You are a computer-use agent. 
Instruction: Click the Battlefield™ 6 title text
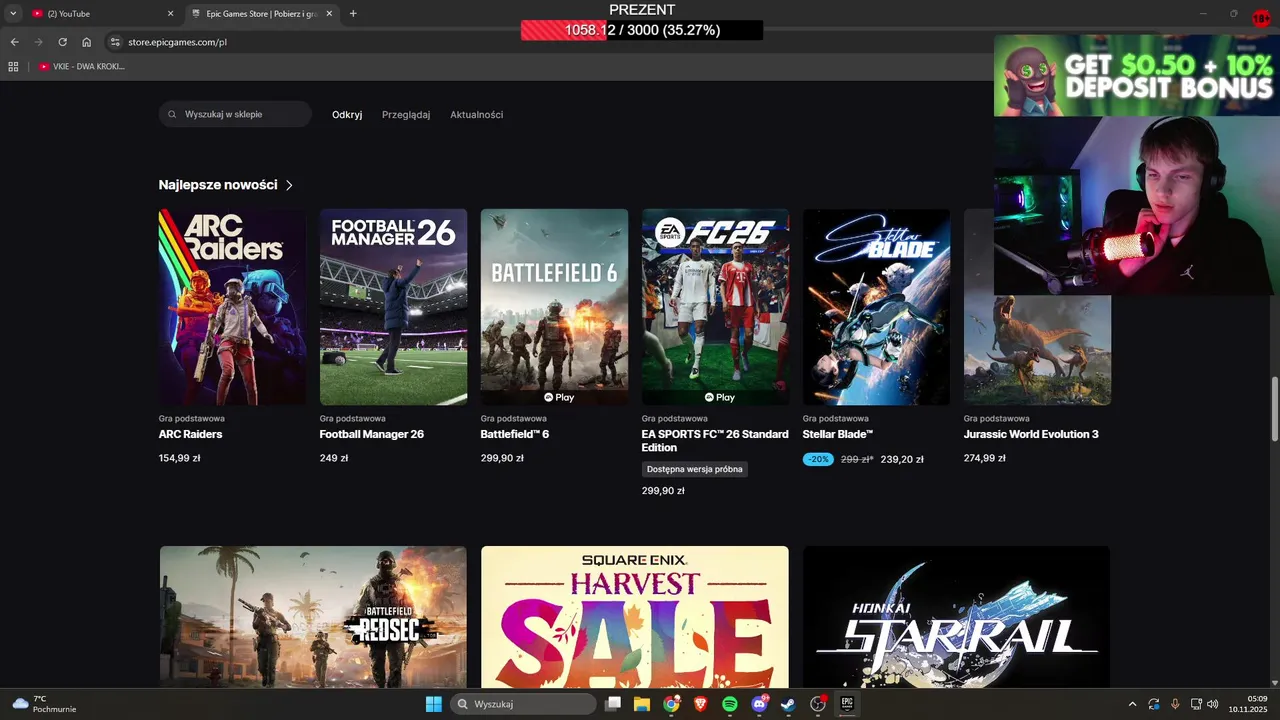tap(515, 434)
